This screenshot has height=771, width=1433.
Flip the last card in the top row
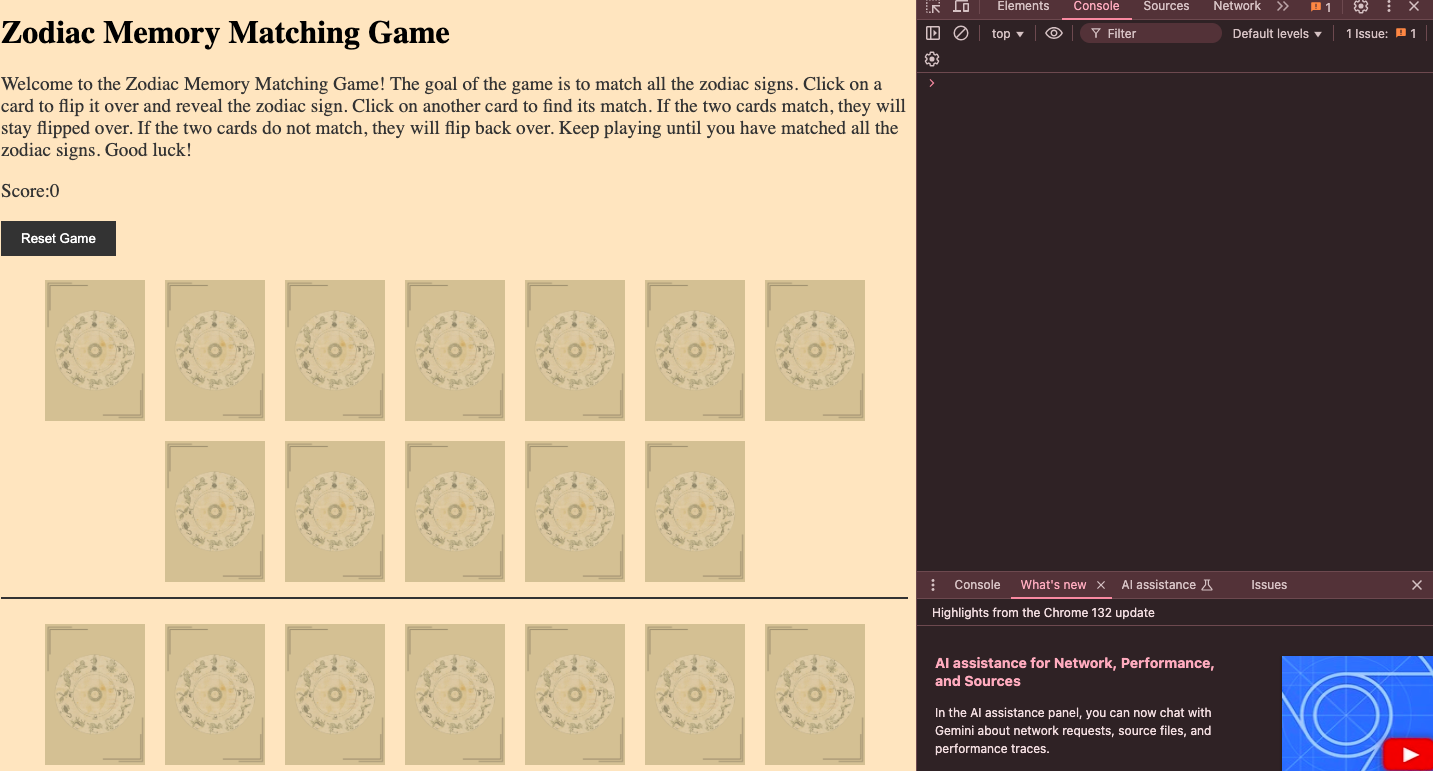pos(815,350)
